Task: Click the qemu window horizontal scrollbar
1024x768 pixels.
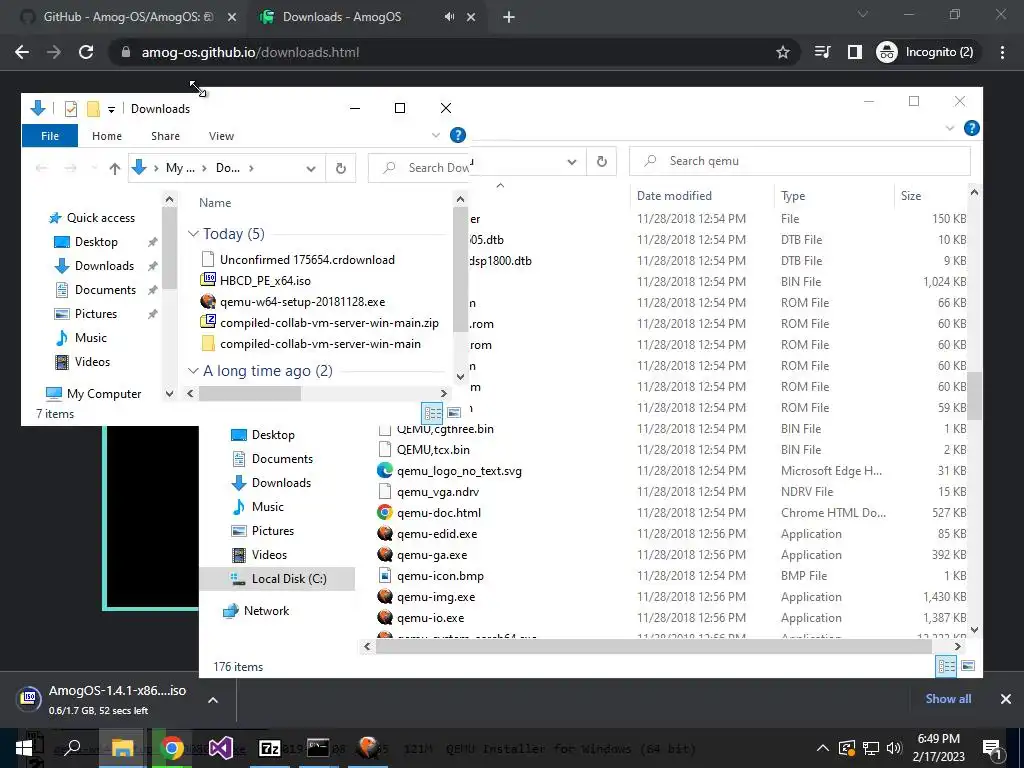Action: [x=653, y=647]
